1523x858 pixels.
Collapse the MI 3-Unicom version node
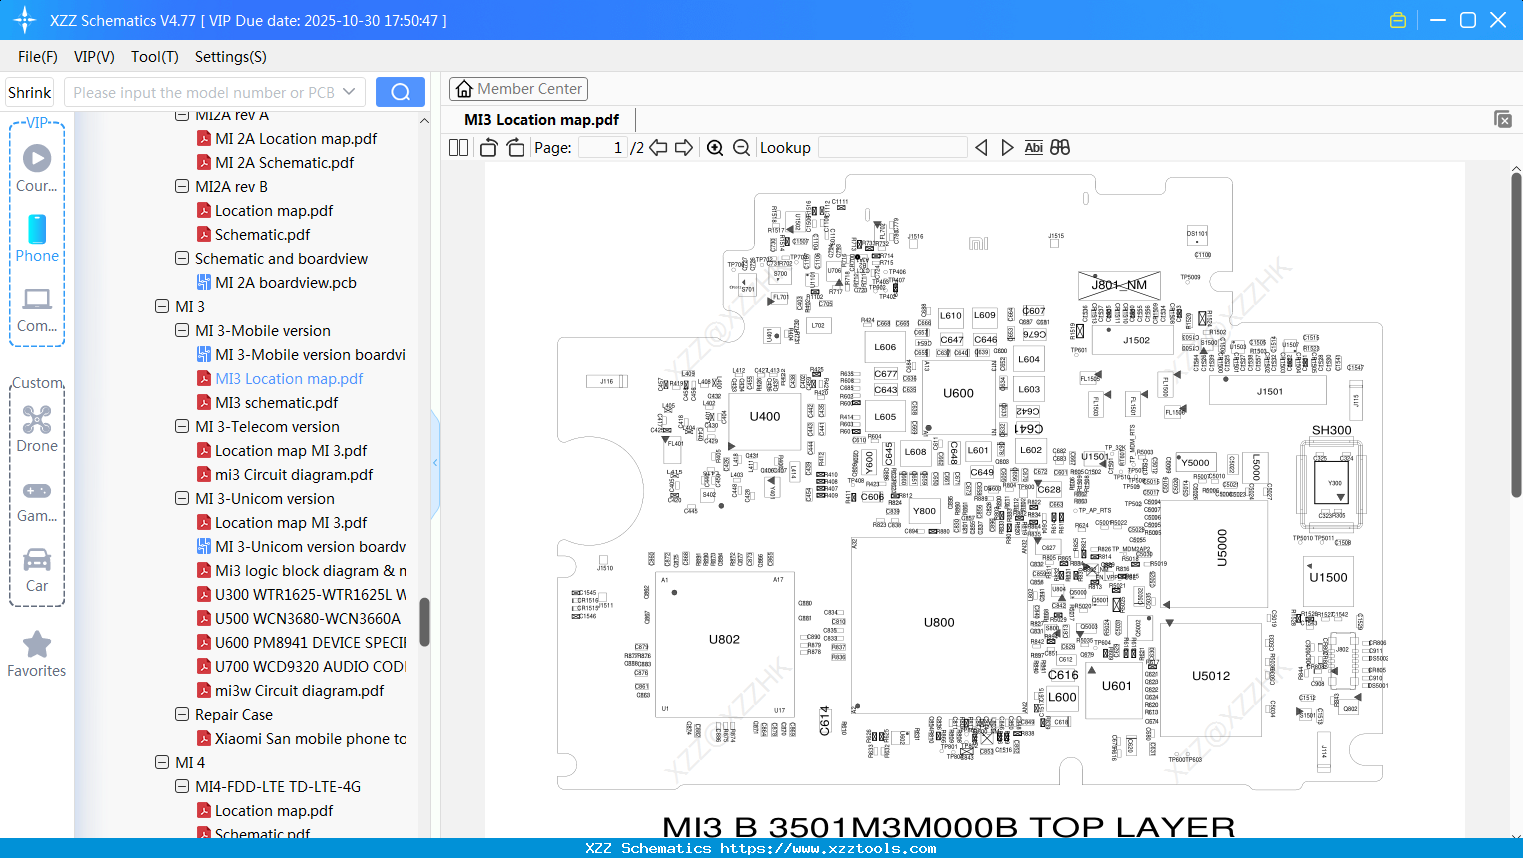click(182, 498)
